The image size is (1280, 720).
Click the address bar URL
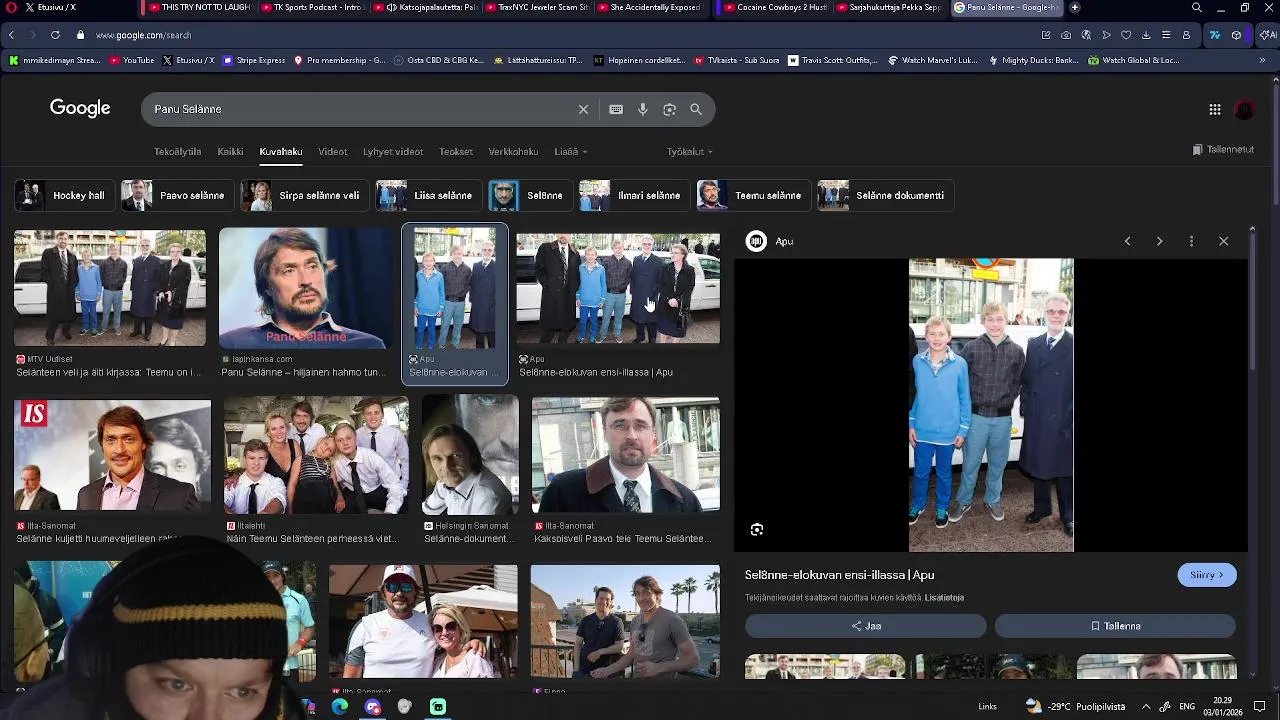(143, 35)
